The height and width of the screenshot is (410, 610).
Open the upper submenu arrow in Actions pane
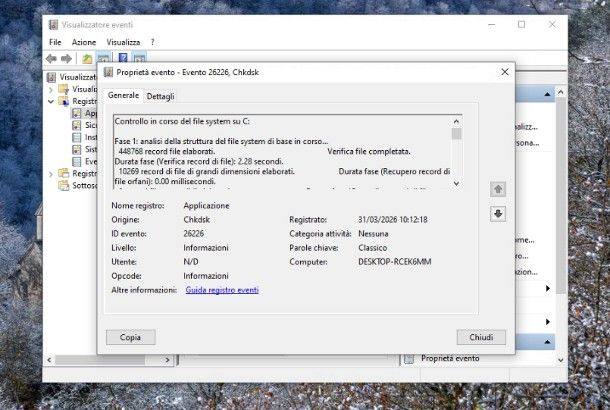pos(548,288)
